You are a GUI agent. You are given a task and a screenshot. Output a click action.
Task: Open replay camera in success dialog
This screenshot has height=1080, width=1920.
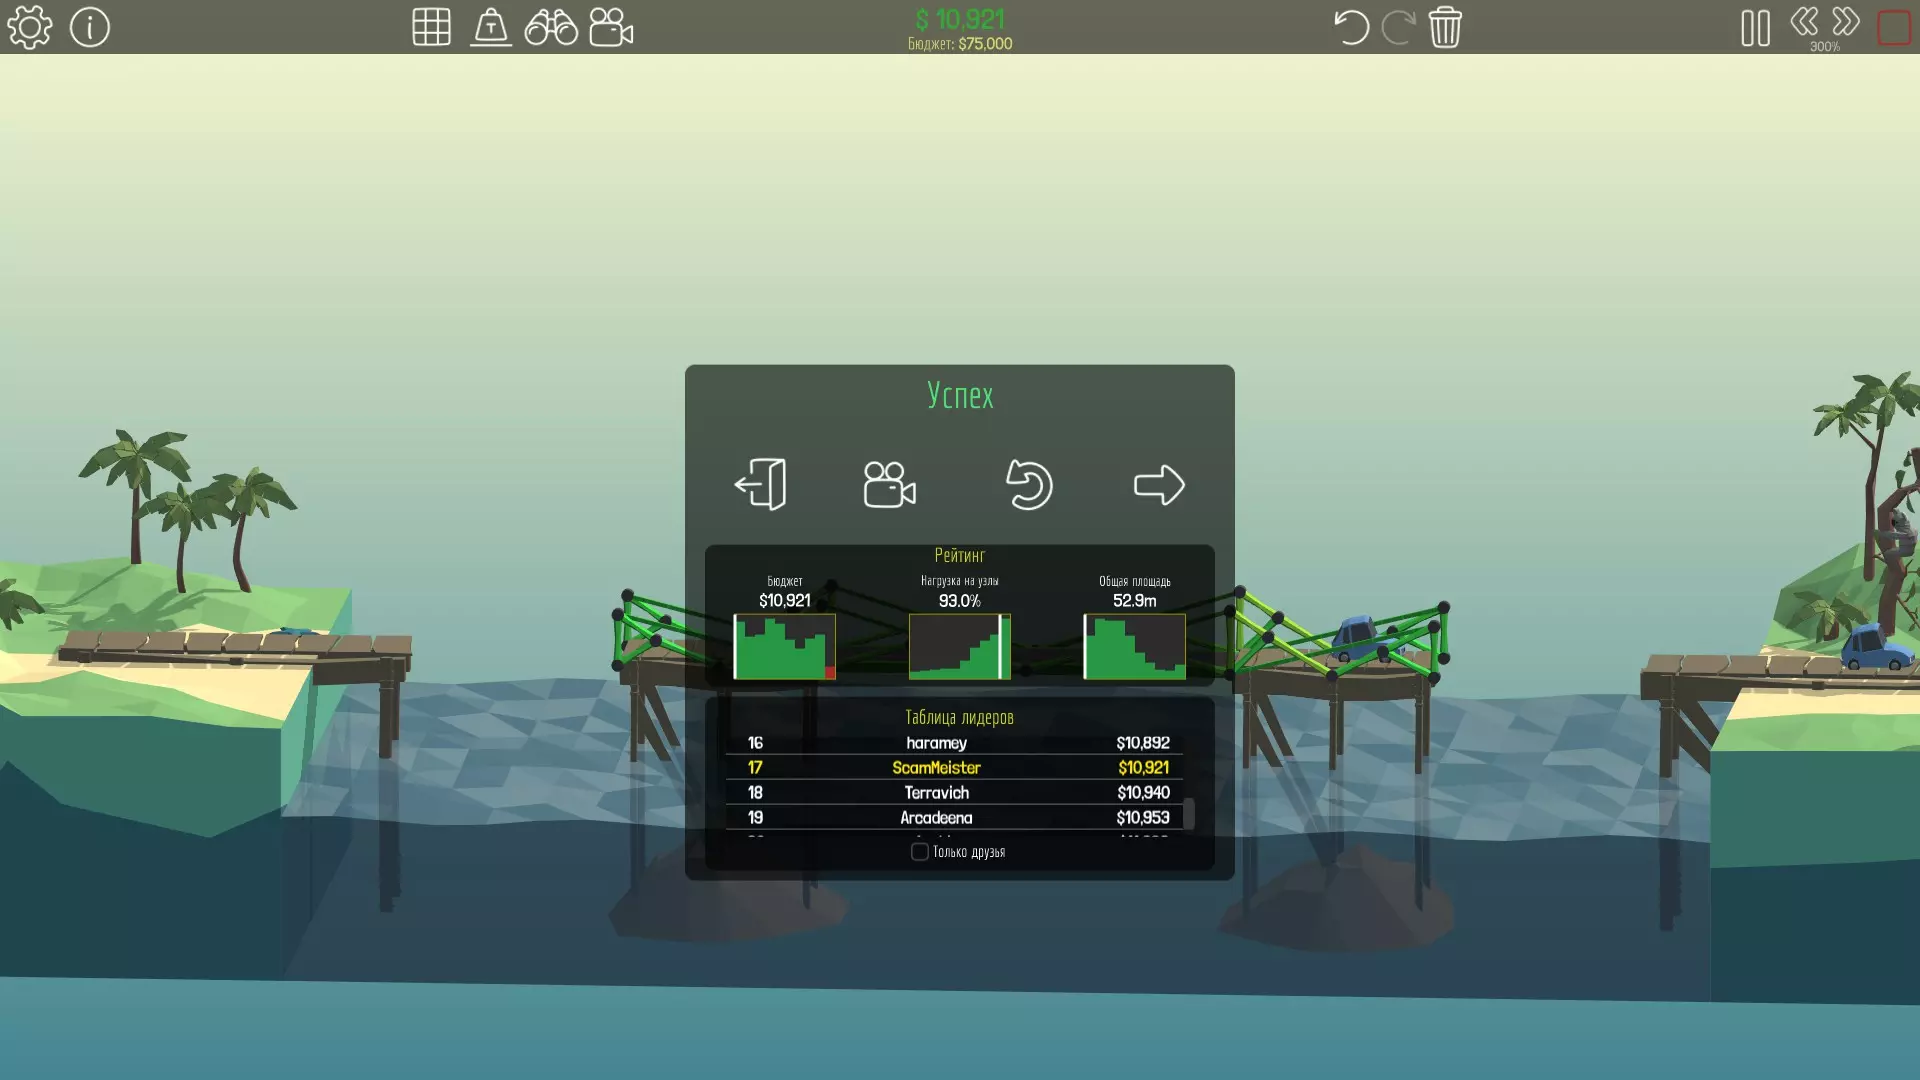point(889,485)
